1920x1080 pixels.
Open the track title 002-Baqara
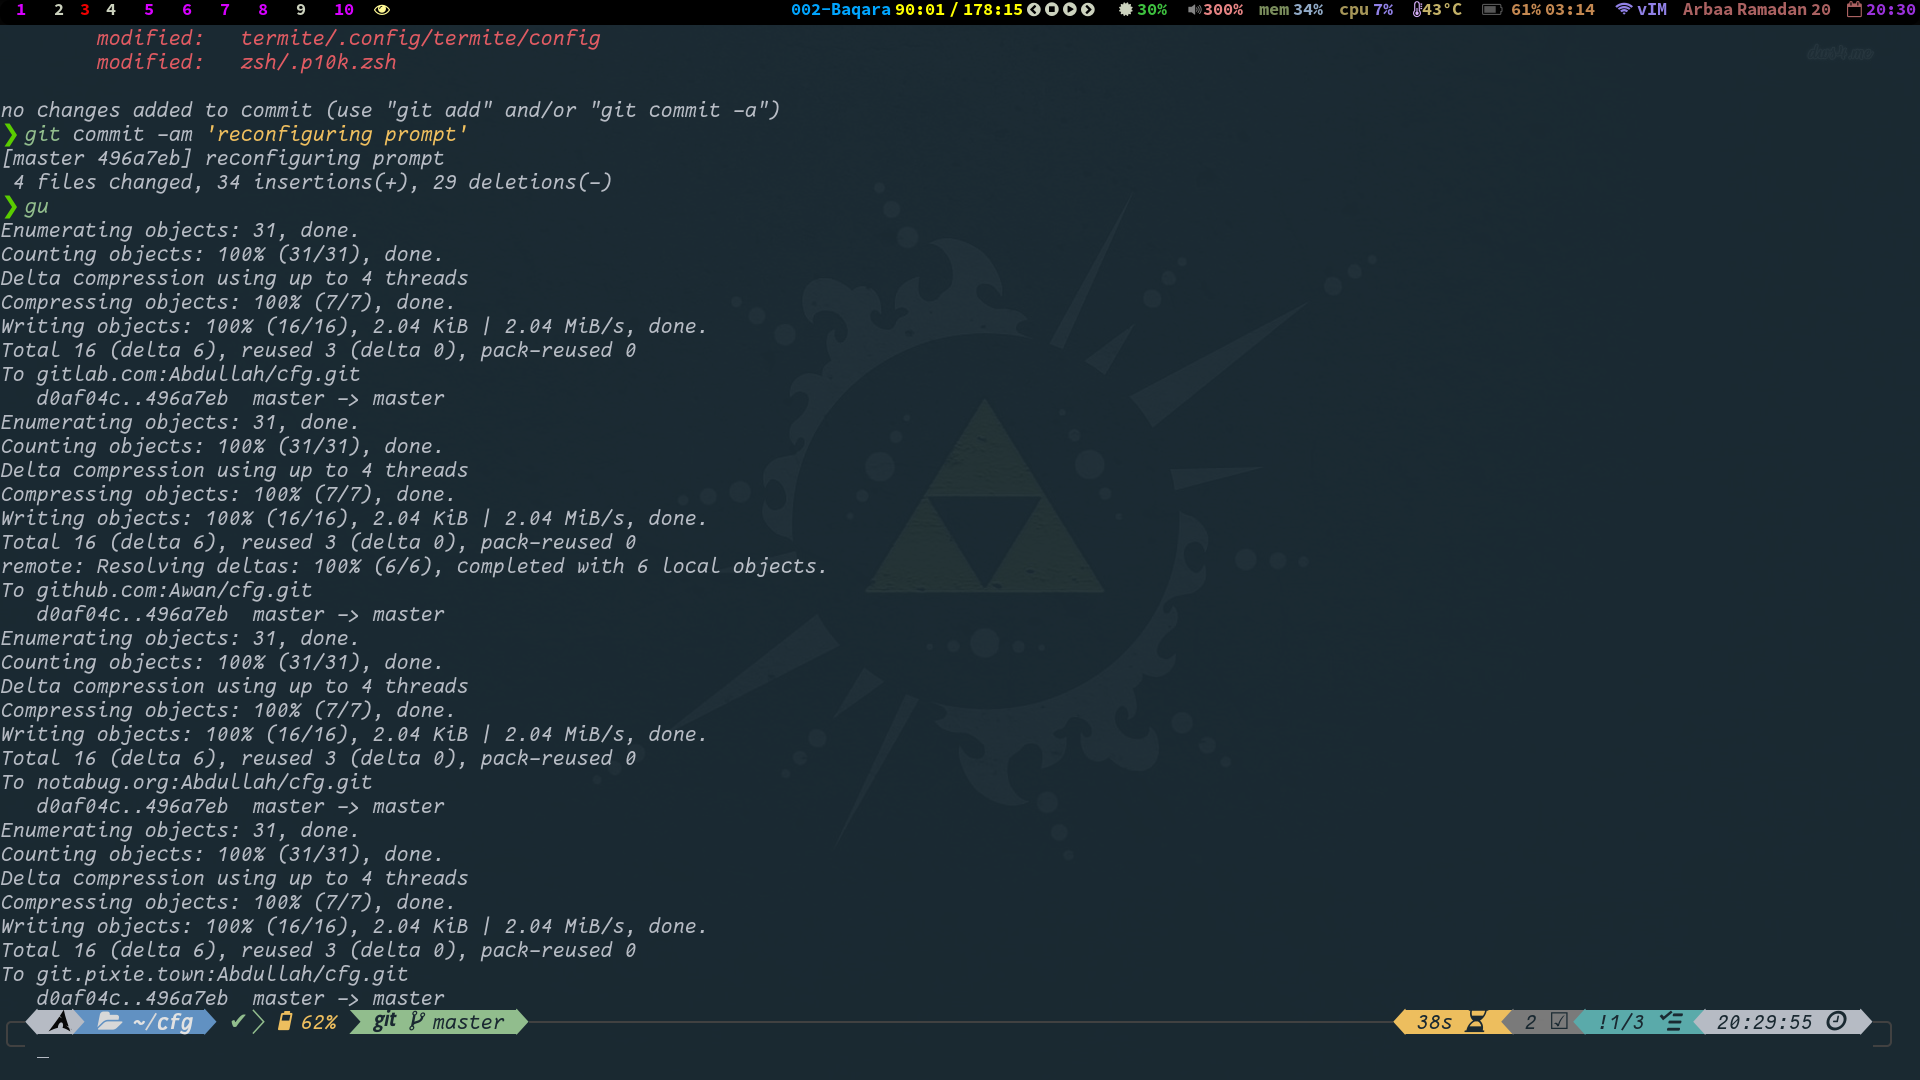coord(845,10)
